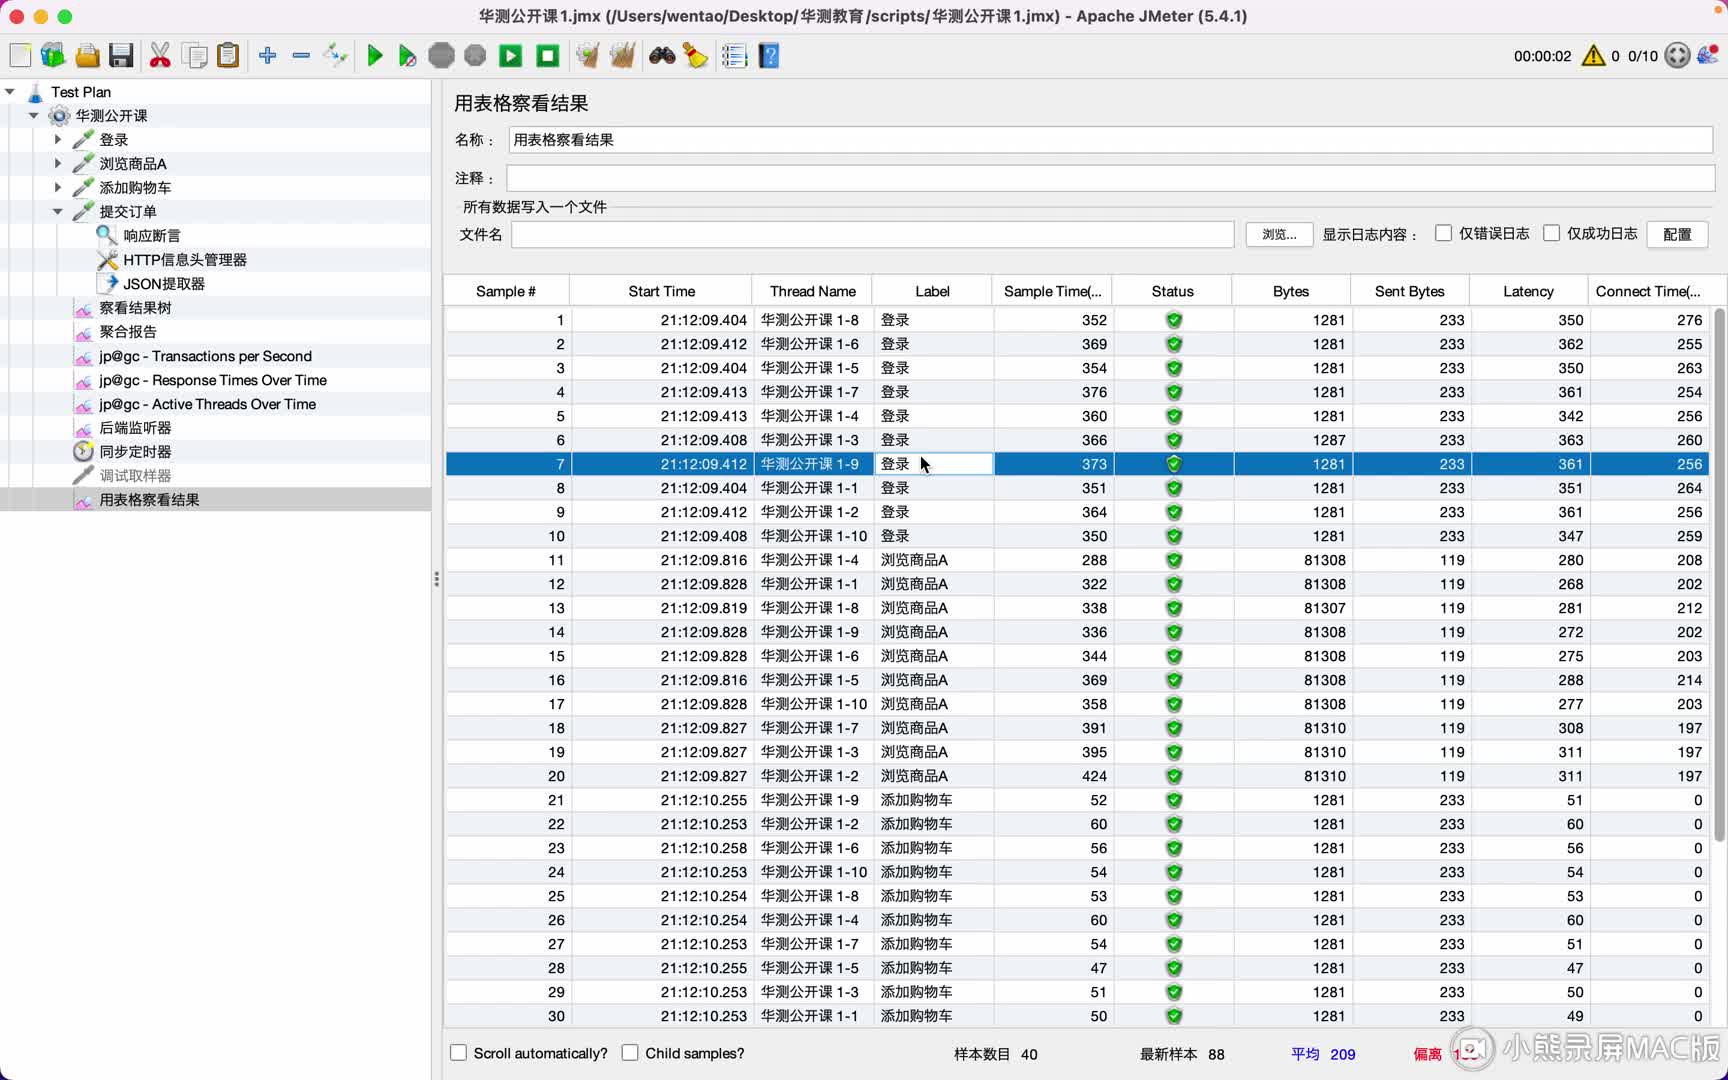Click the Paste clipboard icon
Viewport: 1728px width, 1080px height.
(x=229, y=56)
